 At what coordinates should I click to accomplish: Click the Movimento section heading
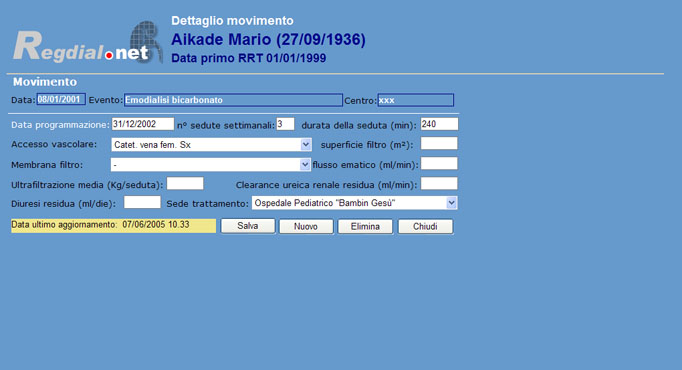[x=45, y=82]
